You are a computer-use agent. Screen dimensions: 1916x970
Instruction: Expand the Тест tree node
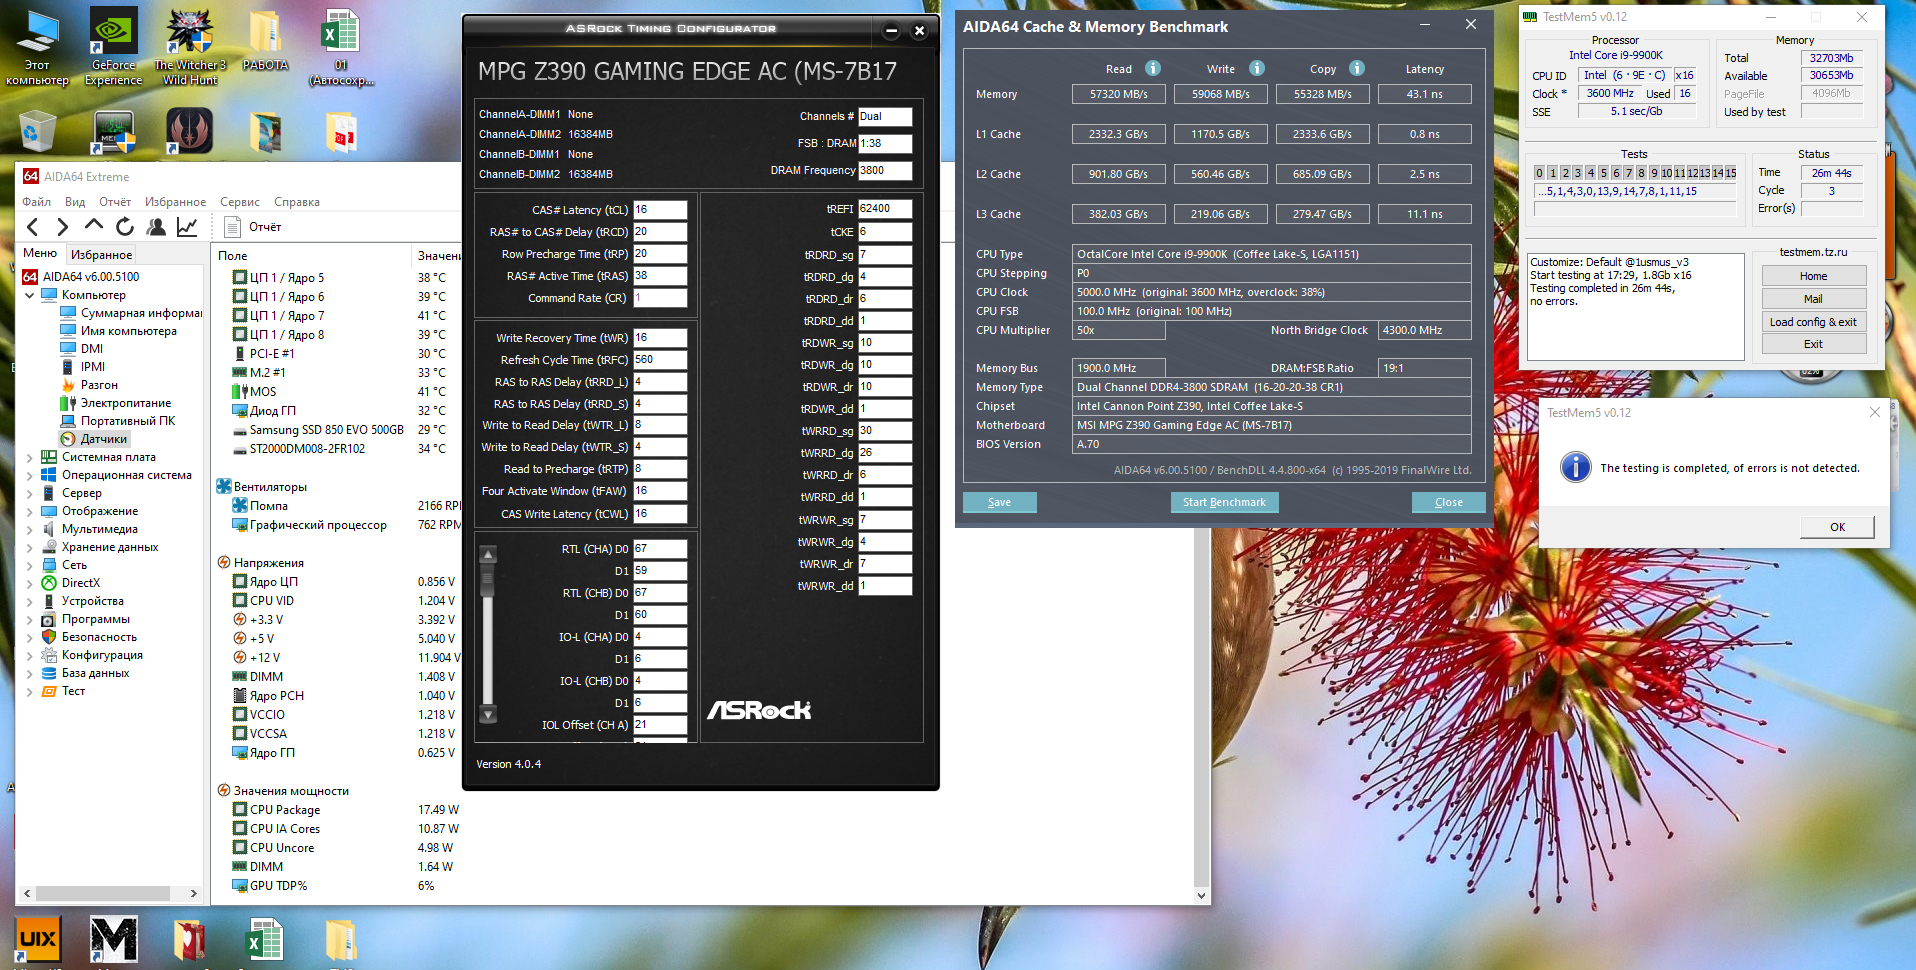pos(29,691)
